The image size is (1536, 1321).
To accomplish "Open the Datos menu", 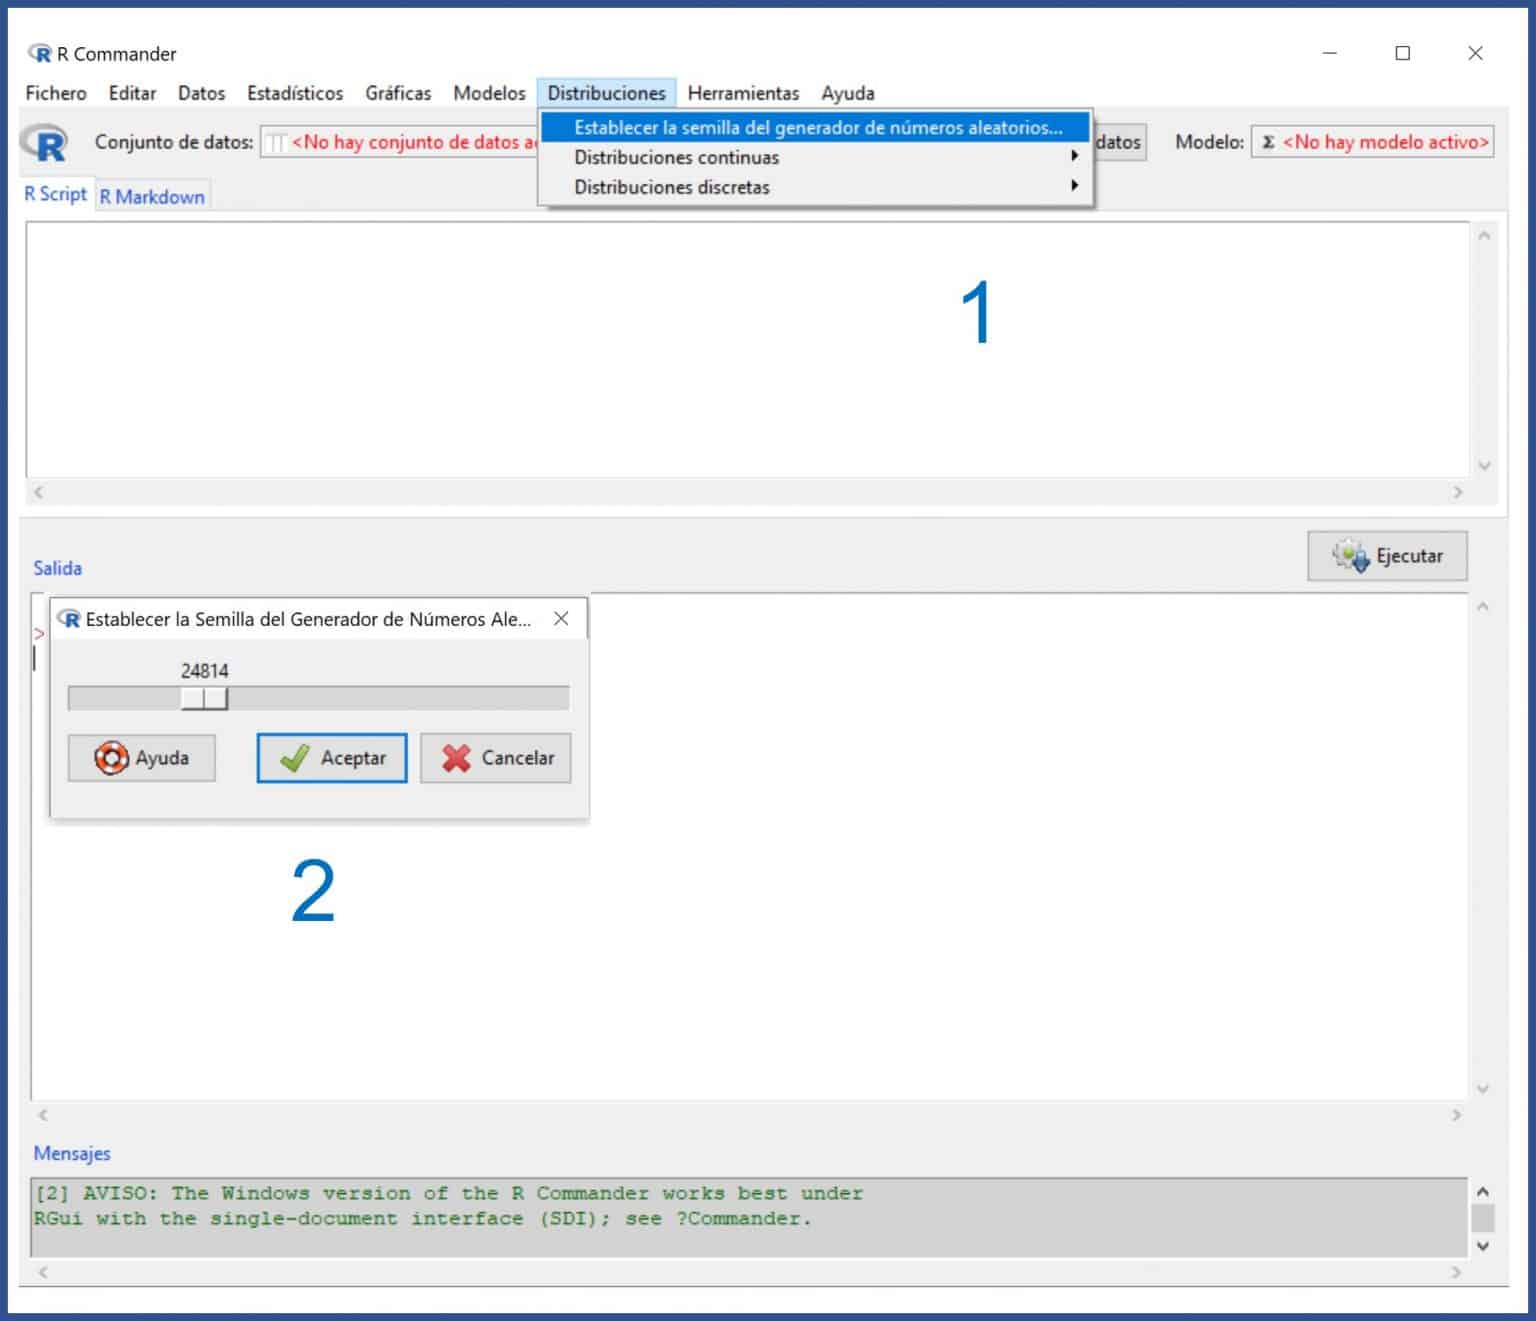I will [201, 93].
